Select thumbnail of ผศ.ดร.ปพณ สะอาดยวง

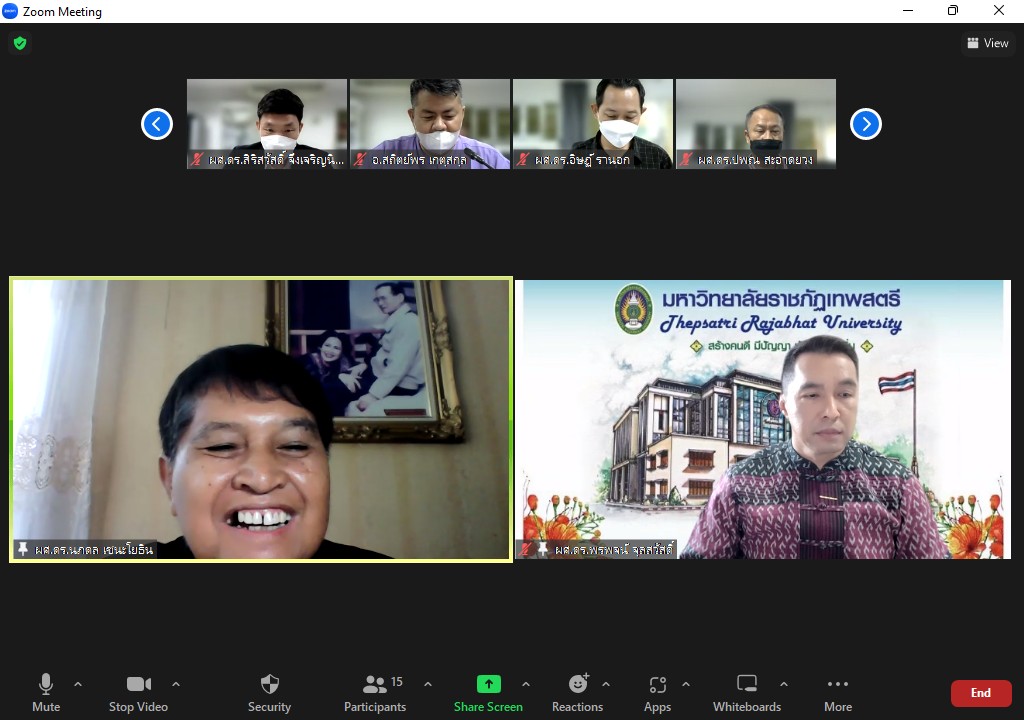756,124
